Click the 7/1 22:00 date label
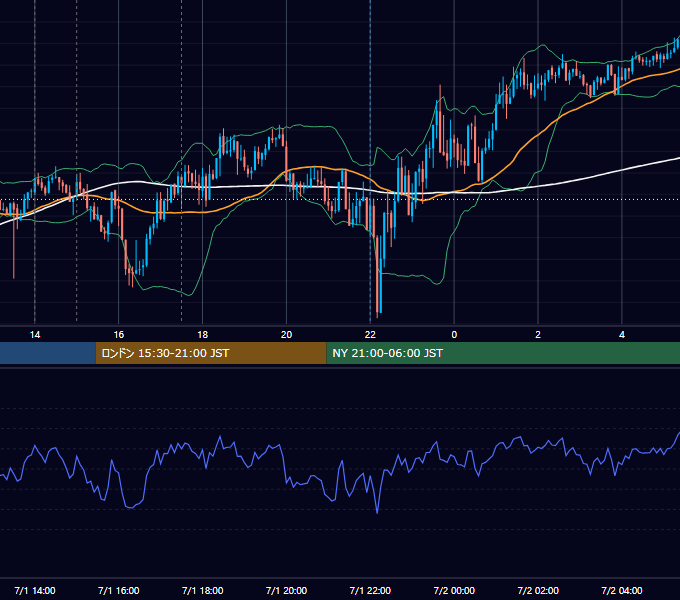The height and width of the screenshot is (600, 680). pyautogui.click(x=370, y=590)
